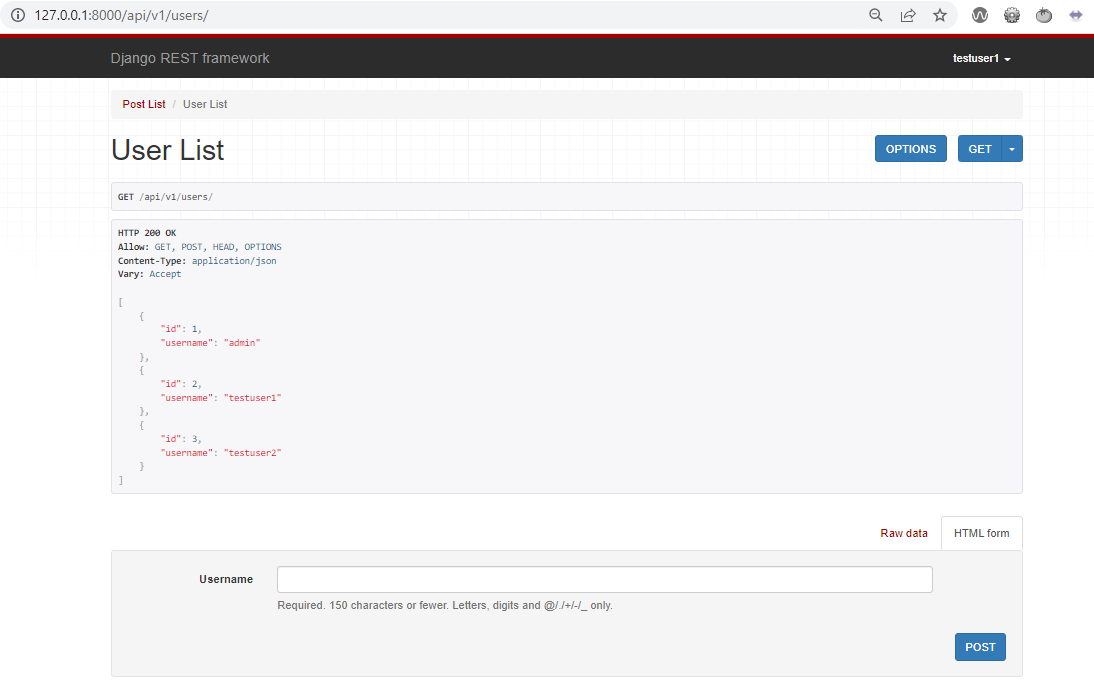Viewport: 1094px width, 691px height.
Task: Click the Username field label
Action: 226,579
